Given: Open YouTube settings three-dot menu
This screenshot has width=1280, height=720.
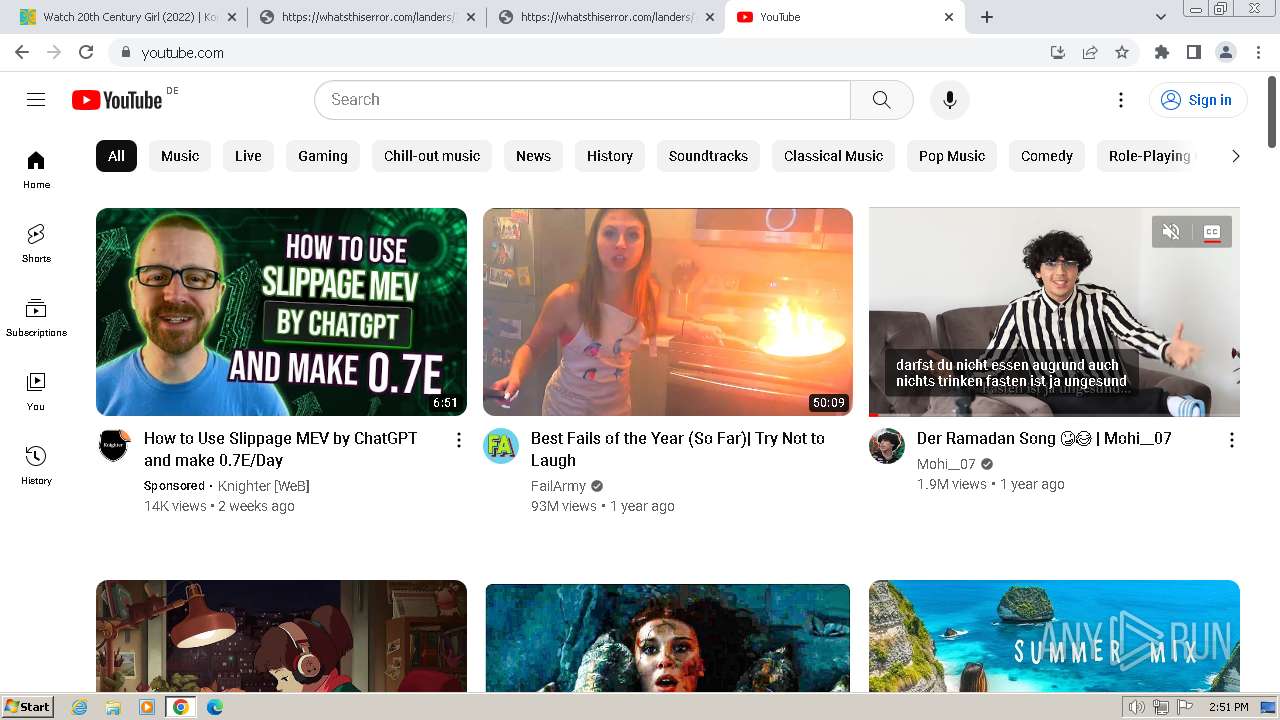Looking at the screenshot, I should [x=1121, y=100].
